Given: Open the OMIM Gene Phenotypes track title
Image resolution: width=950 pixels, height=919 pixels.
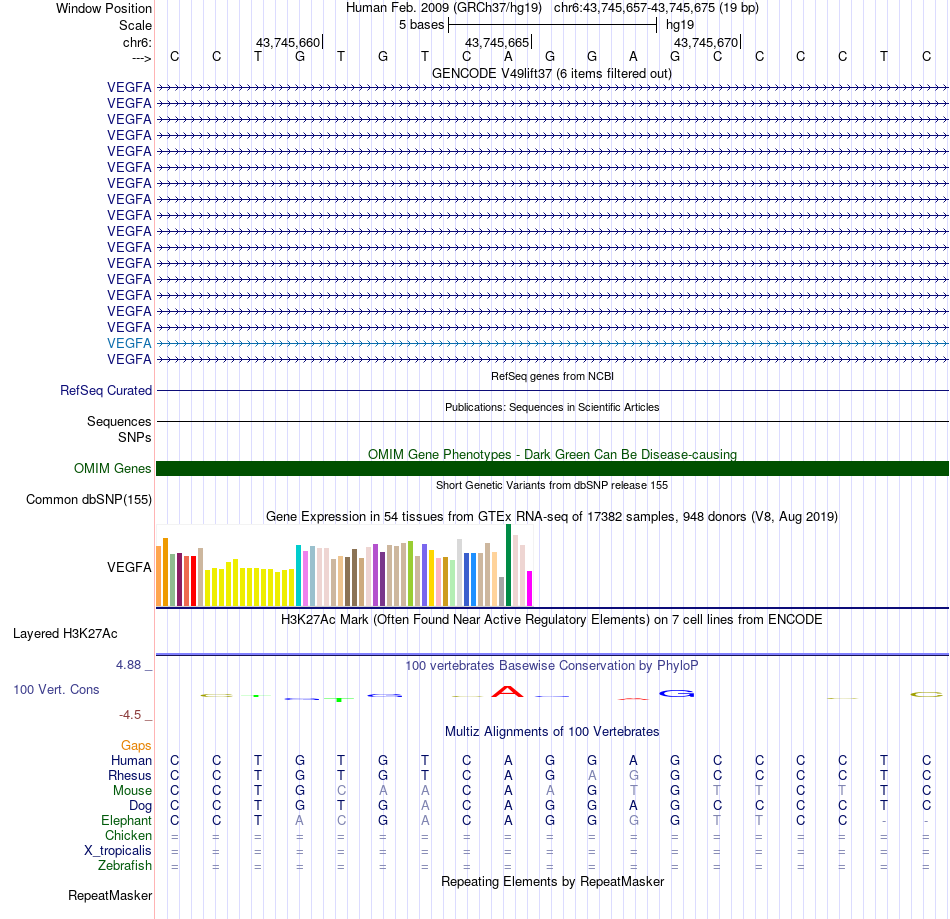Looking at the screenshot, I should tap(552, 454).
